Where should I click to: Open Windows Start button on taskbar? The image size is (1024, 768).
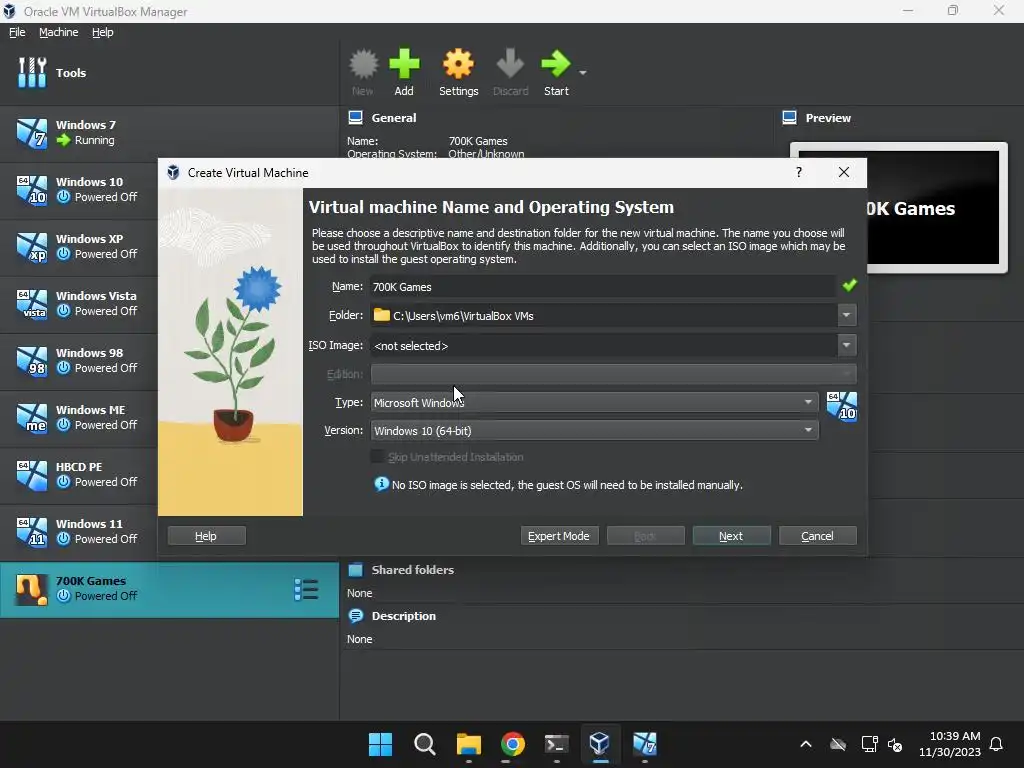[380, 744]
